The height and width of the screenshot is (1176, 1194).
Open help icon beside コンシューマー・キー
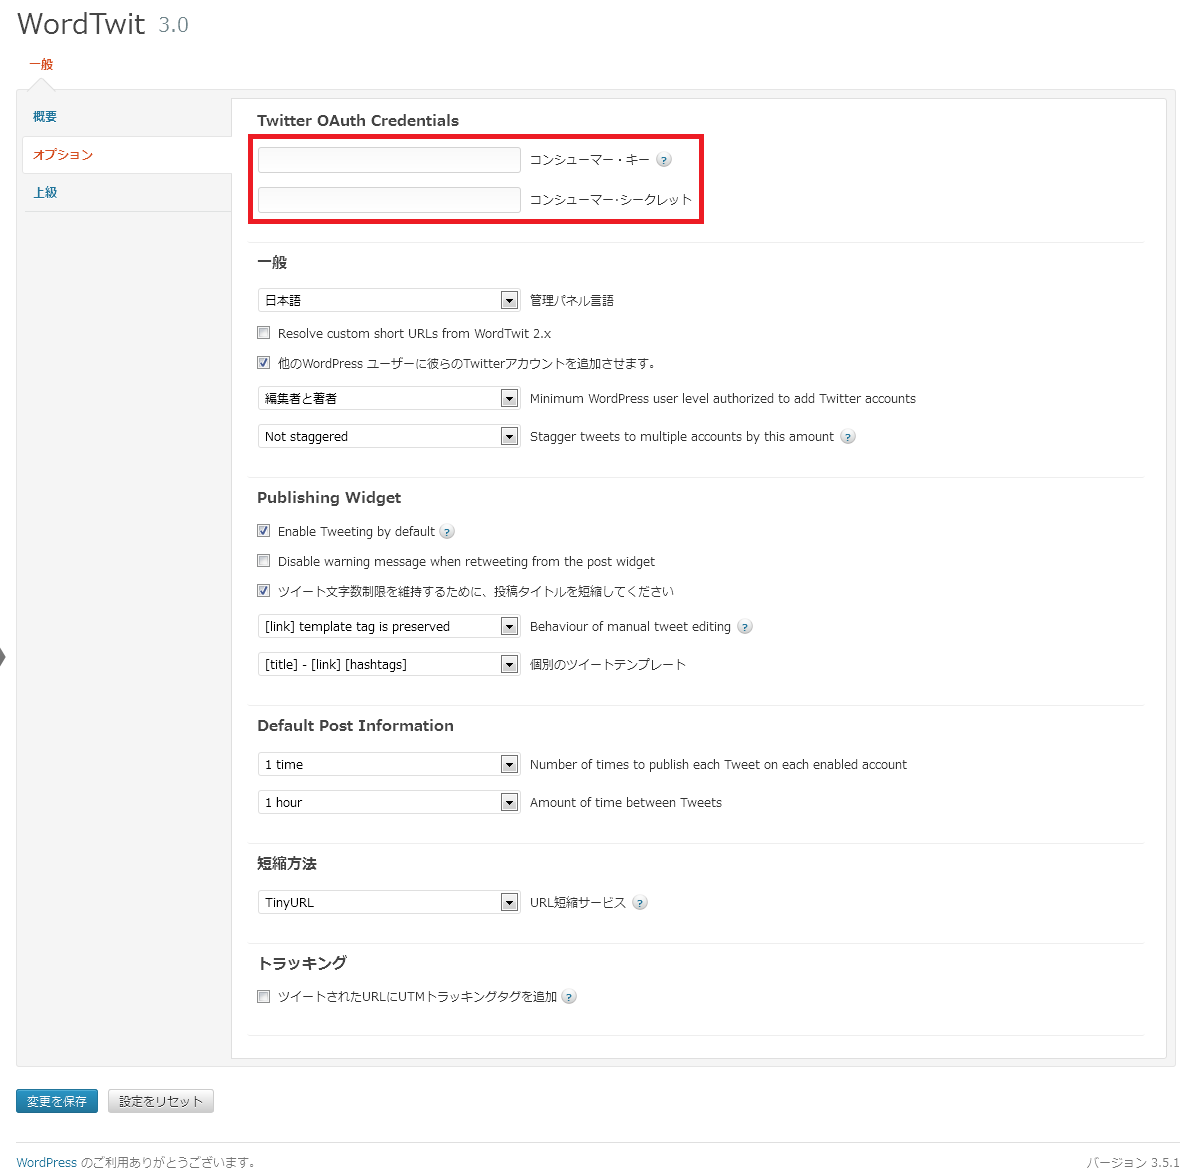[x=664, y=160]
